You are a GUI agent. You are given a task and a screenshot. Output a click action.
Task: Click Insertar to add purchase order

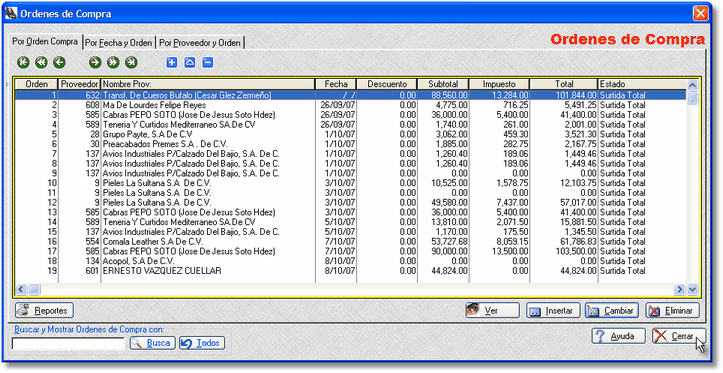pyautogui.click(x=552, y=310)
